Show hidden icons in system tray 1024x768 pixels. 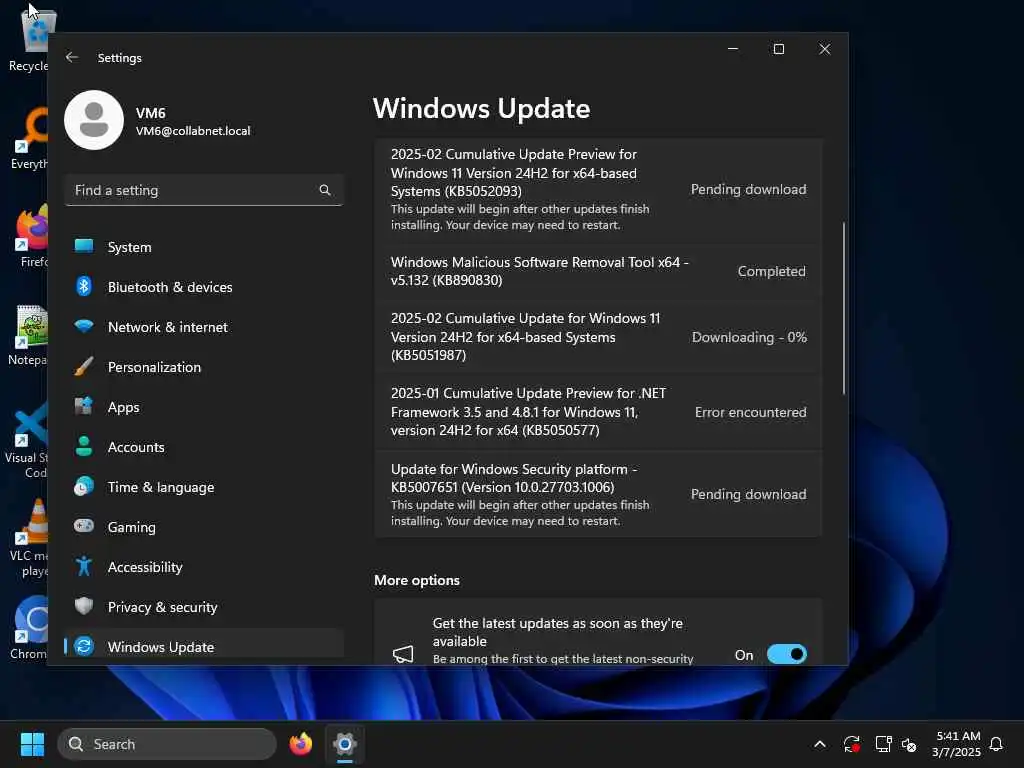click(x=820, y=744)
